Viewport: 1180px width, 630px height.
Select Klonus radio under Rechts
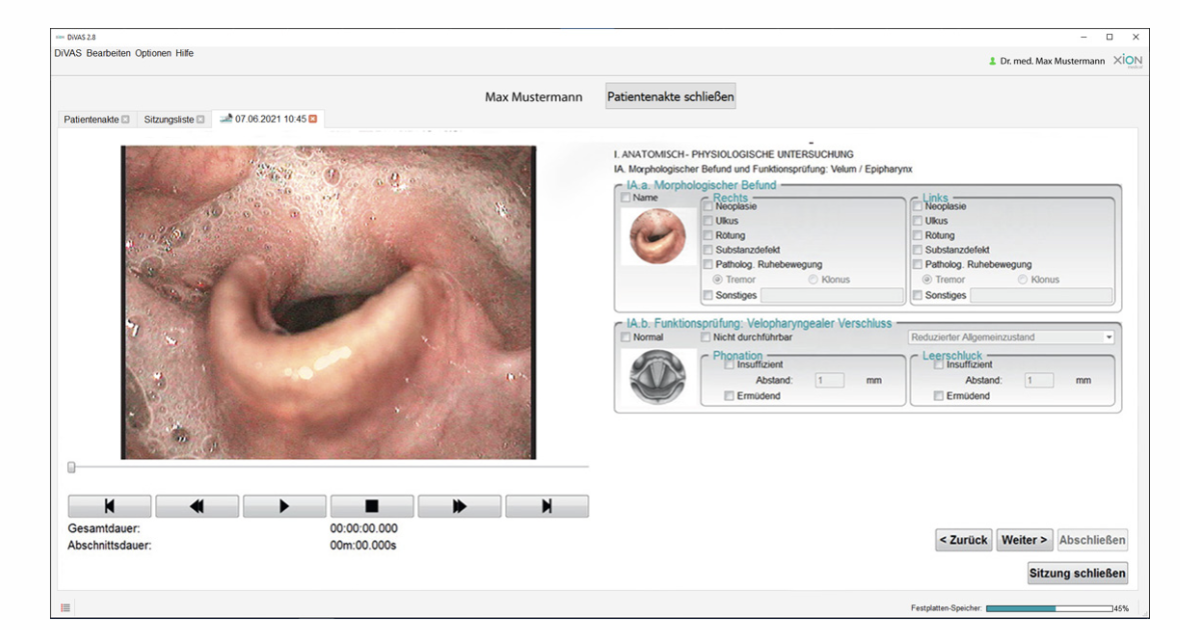click(x=813, y=280)
